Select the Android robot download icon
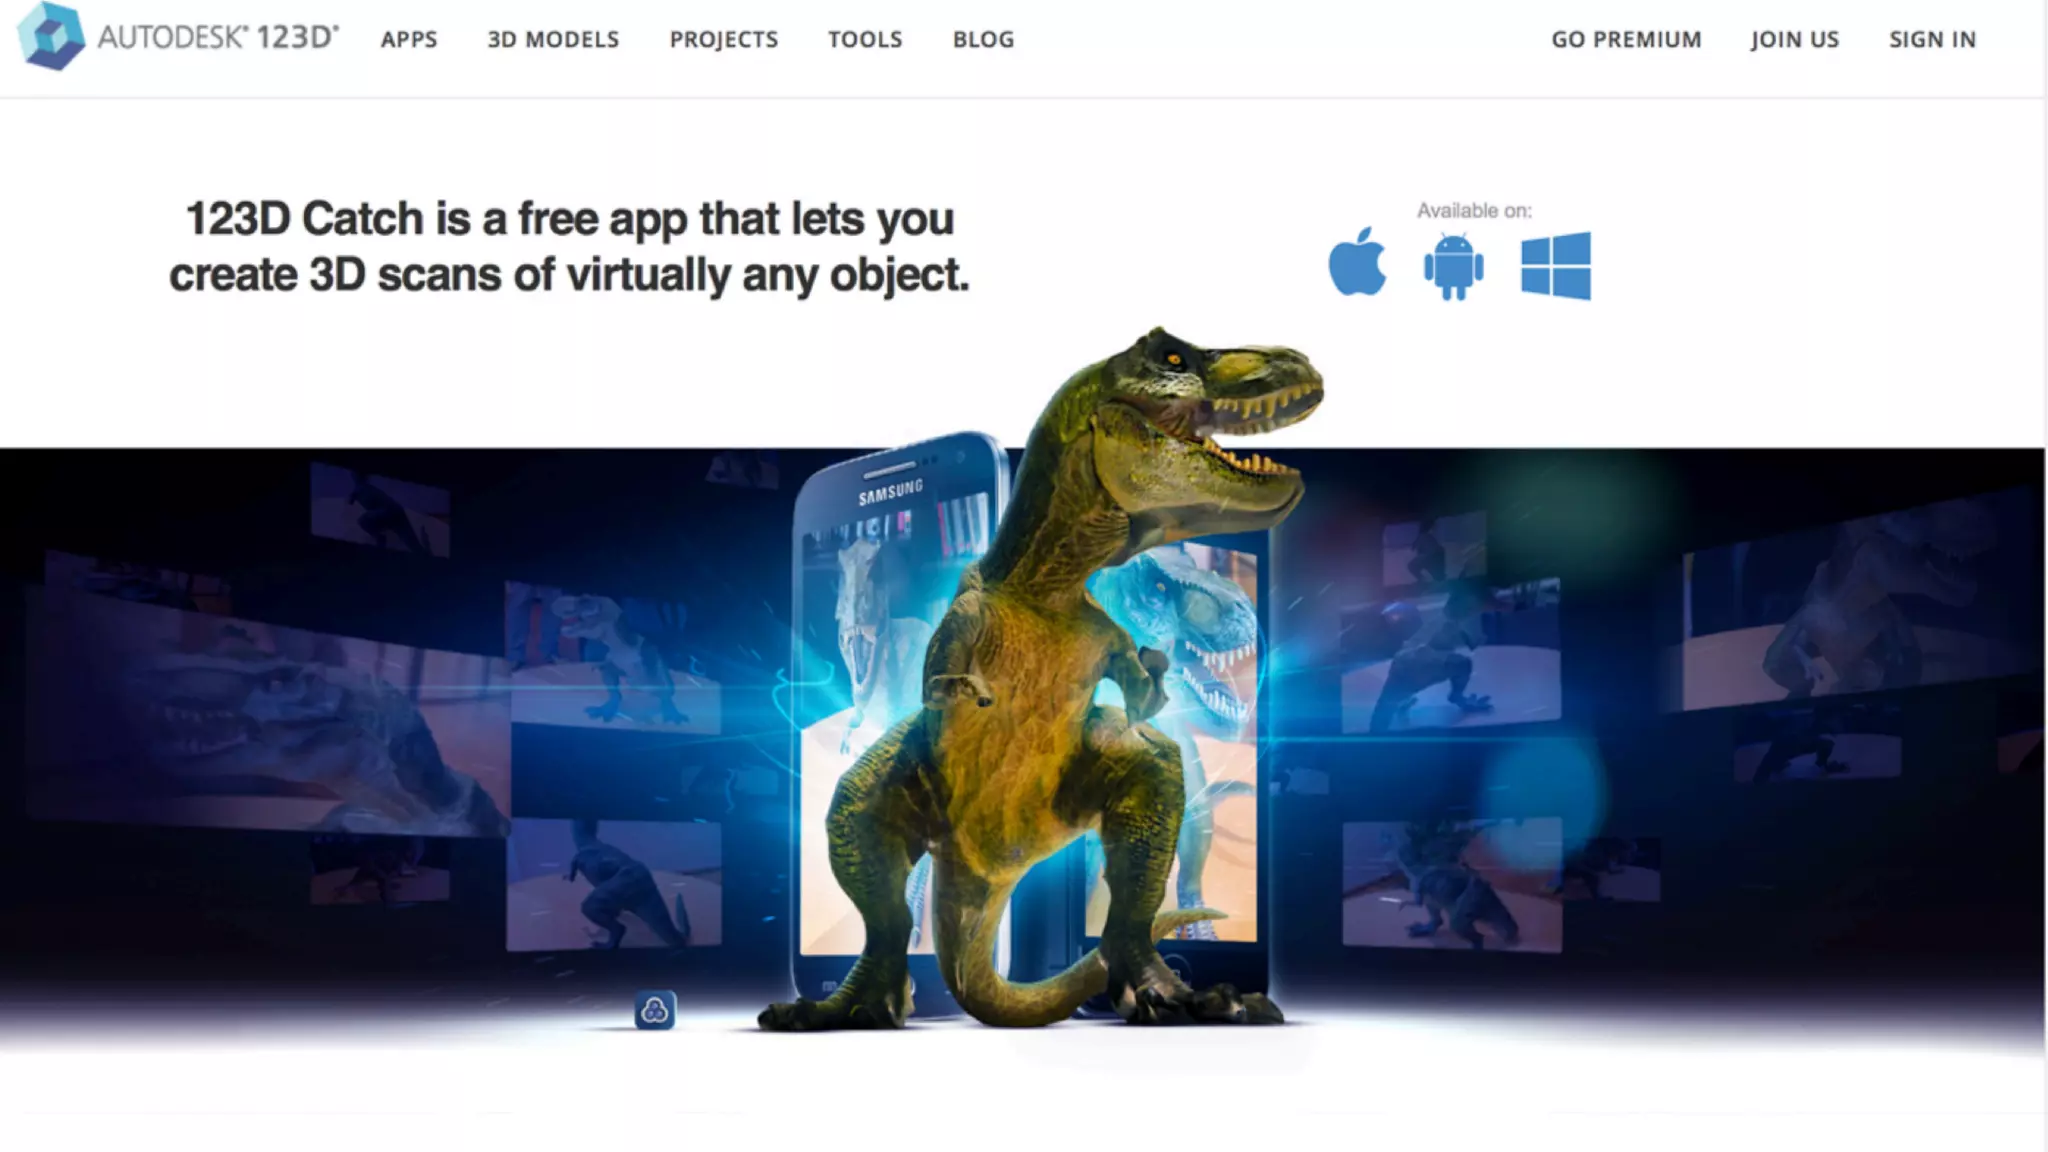Image resolution: width=2048 pixels, height=1152 pixels. (1453, 266)
